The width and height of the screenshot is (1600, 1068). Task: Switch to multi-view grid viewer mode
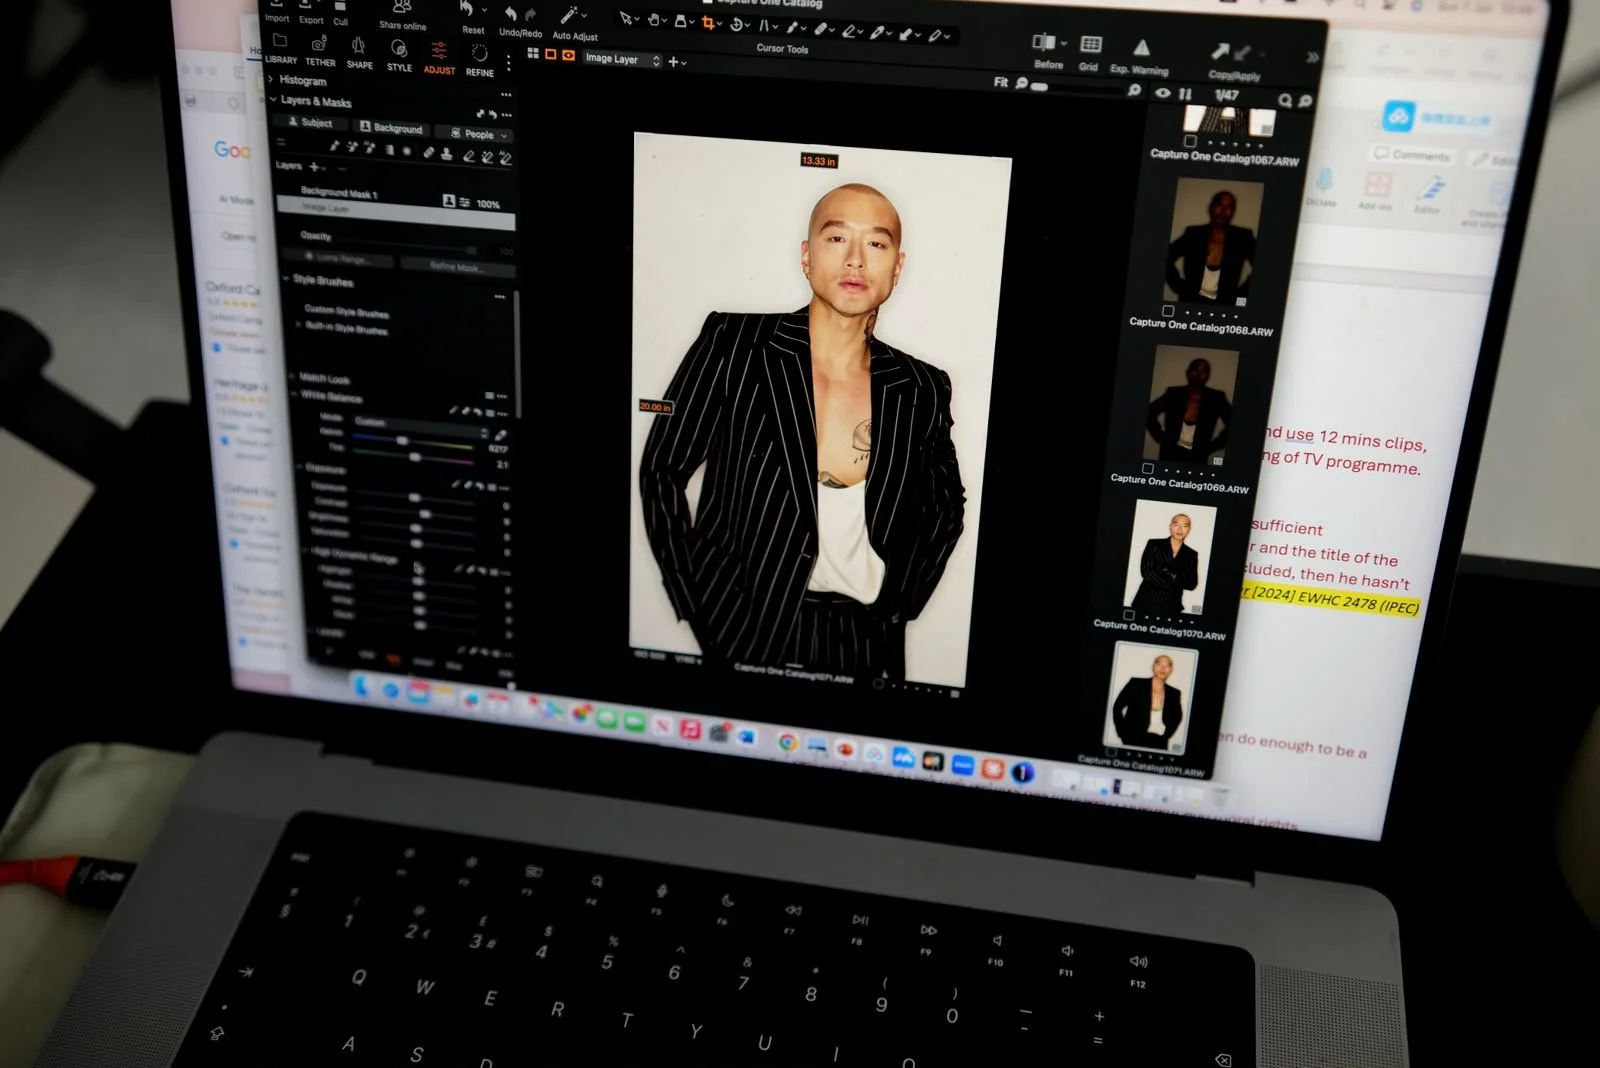pyautogui.click(x=533, y=53)
